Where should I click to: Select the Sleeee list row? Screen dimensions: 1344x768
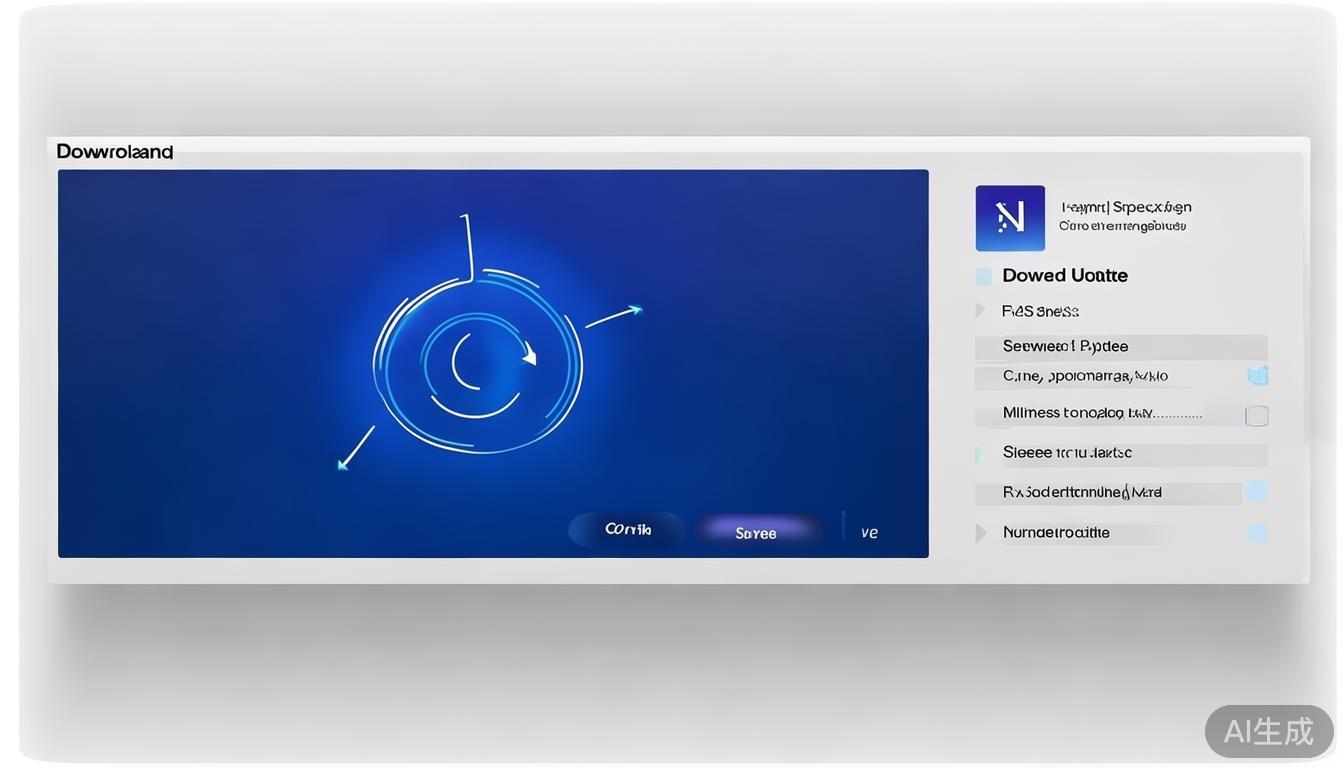tap(1120, 453)
